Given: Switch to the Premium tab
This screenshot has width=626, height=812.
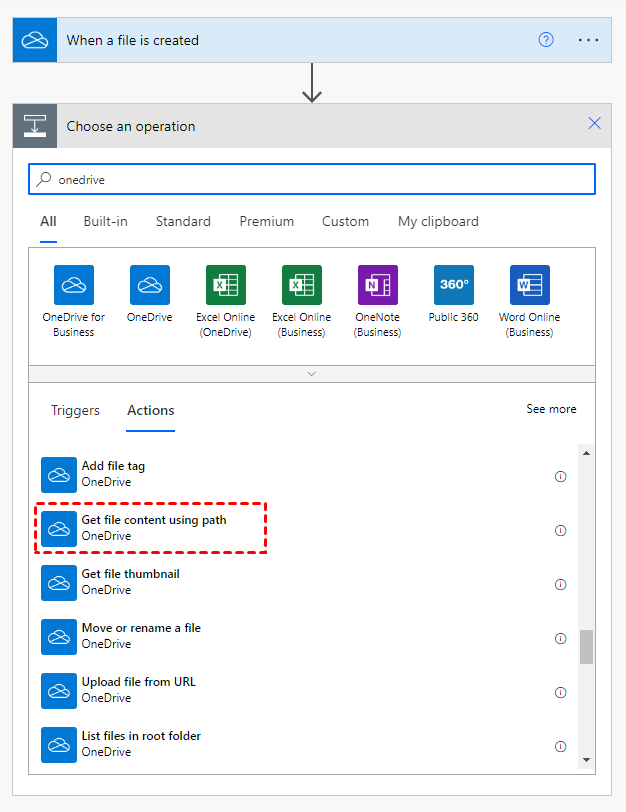Looking at the screenshot, I should 266,221.
